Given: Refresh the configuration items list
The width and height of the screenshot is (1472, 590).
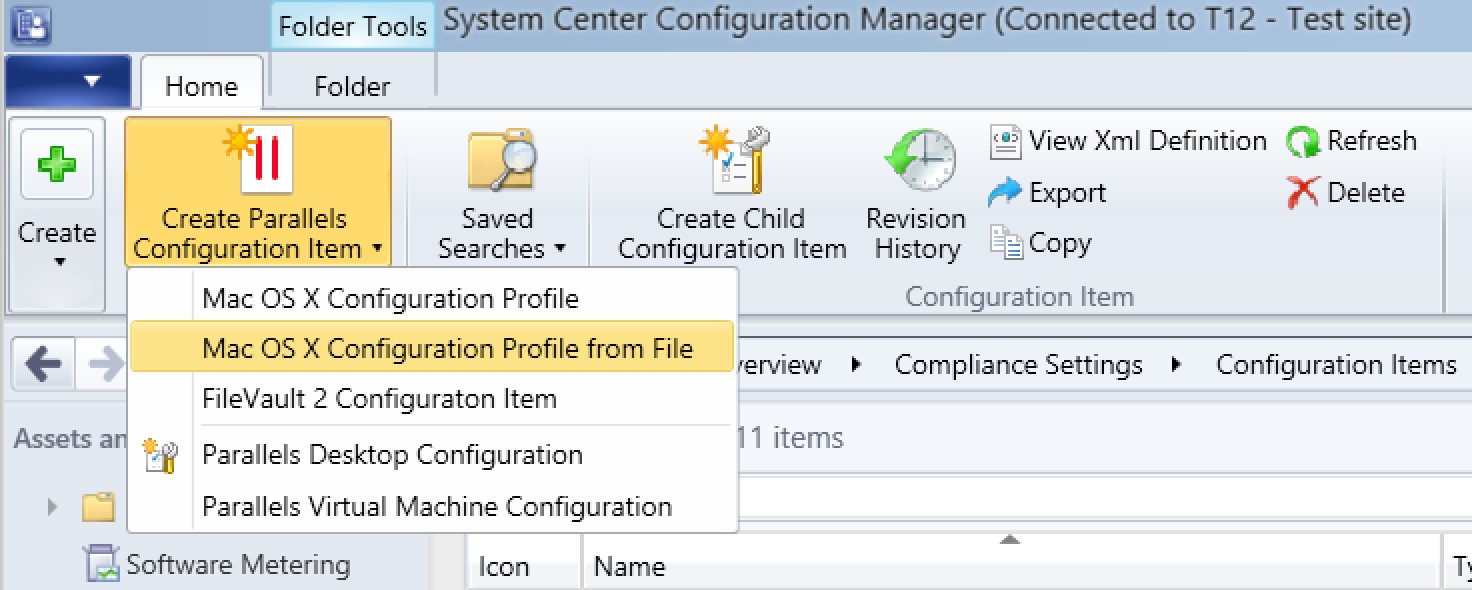Looking at the screenshot, I should point(1351,141).
